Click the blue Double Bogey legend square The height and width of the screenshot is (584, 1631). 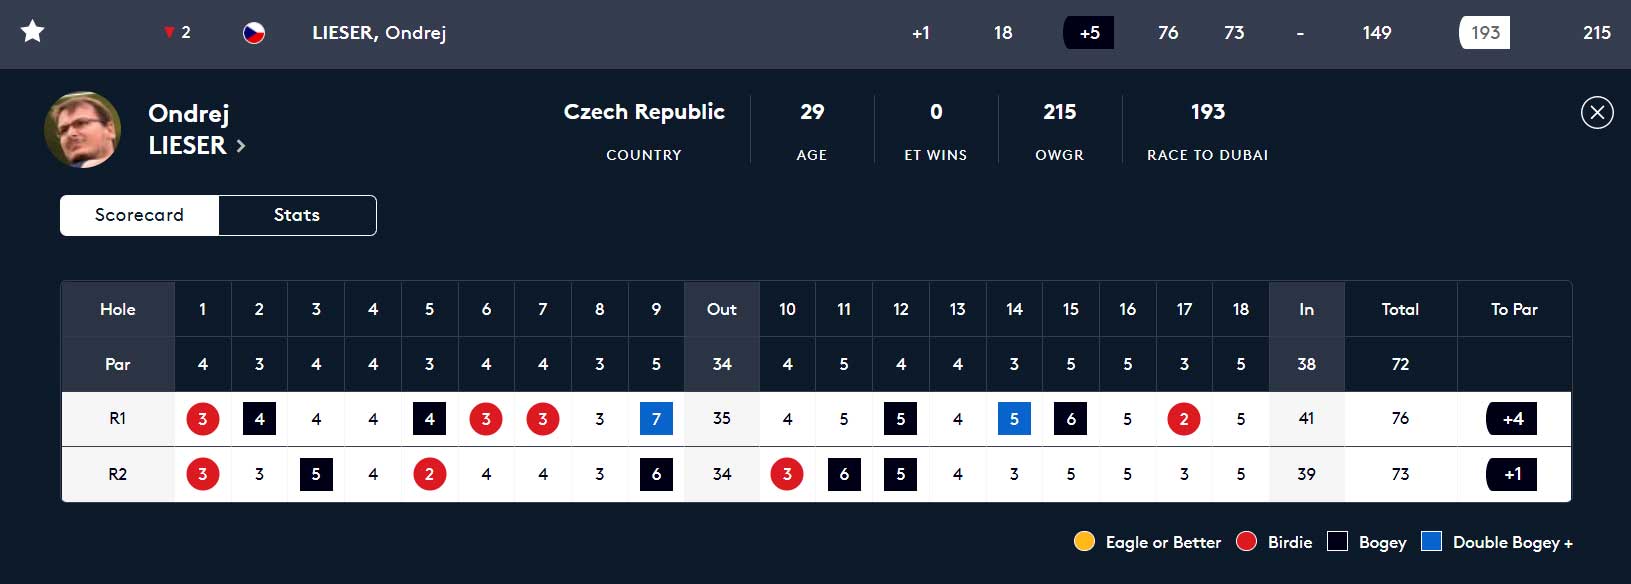1431,542
